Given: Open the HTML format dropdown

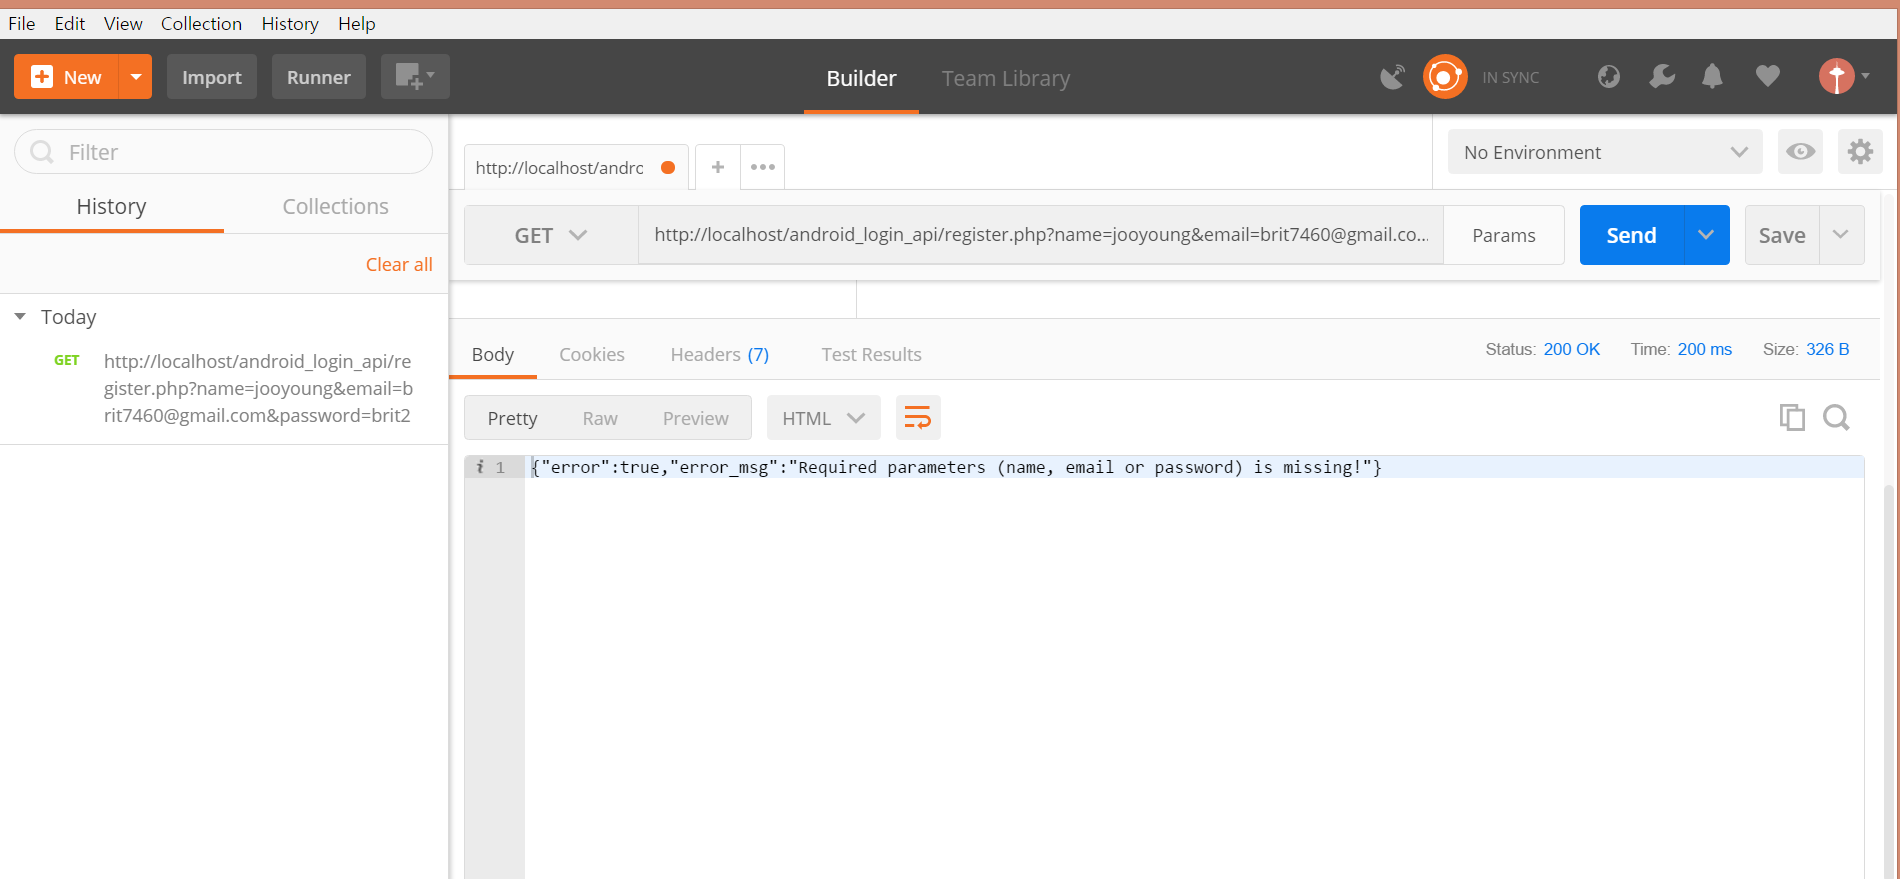Looking at the screenshot, I should 823,418.
